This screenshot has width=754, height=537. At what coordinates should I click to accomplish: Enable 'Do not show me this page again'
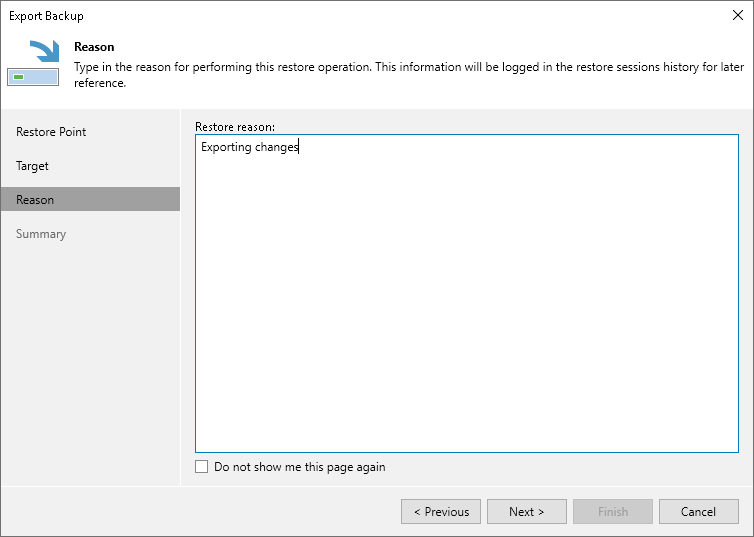click(x=202, y=467)
